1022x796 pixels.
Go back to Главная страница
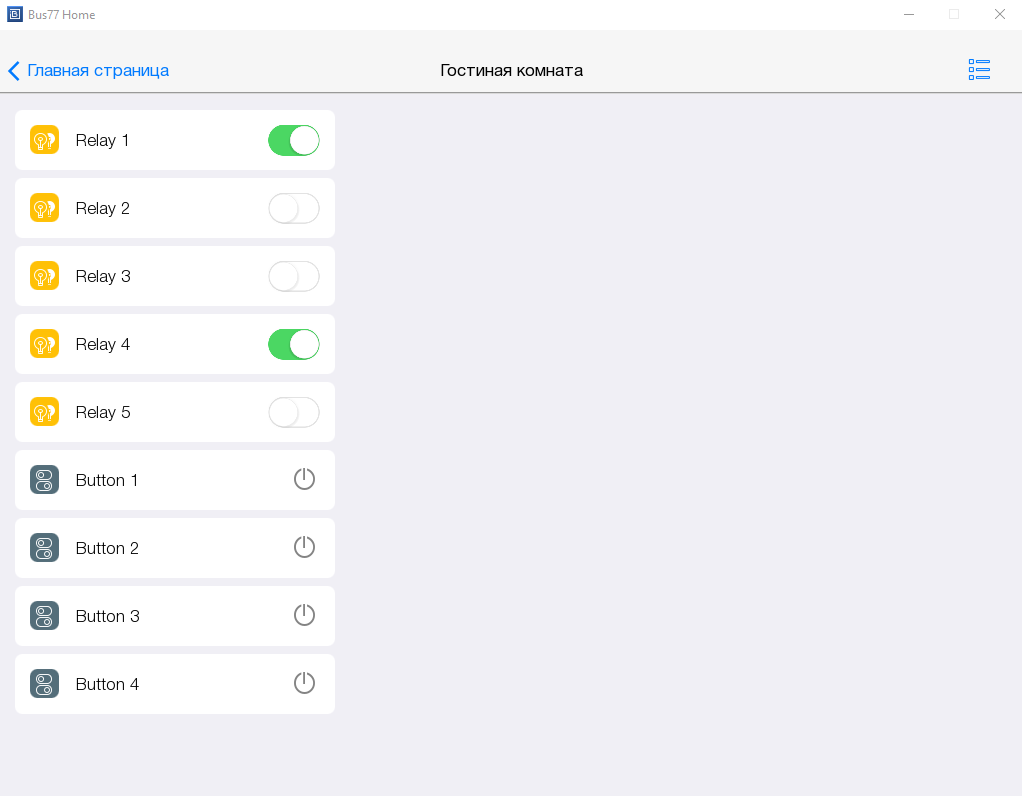pos(97,70)
